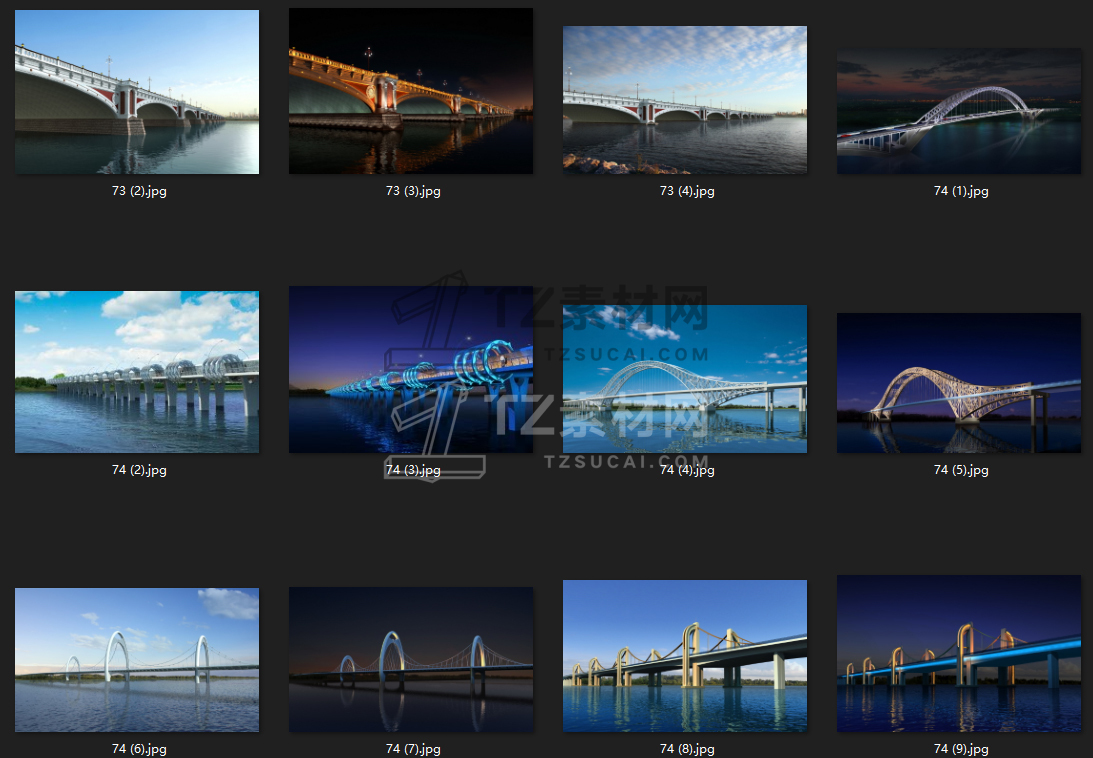Click file name 74 (7).jpg
1093x758 pixels.
[x=413, y=749]
